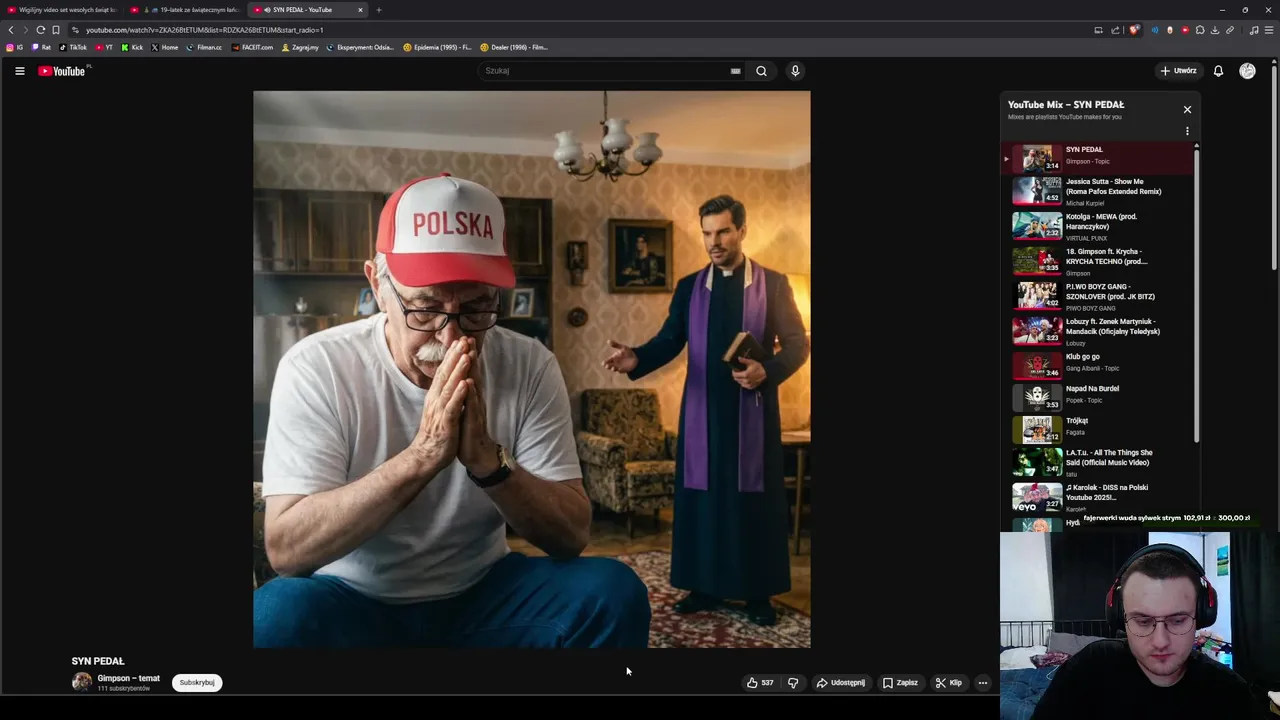Subscribe with the Subskrybuj button
Image resolution: width=1280 pixels, height=720 pixels.
point(197,683)
